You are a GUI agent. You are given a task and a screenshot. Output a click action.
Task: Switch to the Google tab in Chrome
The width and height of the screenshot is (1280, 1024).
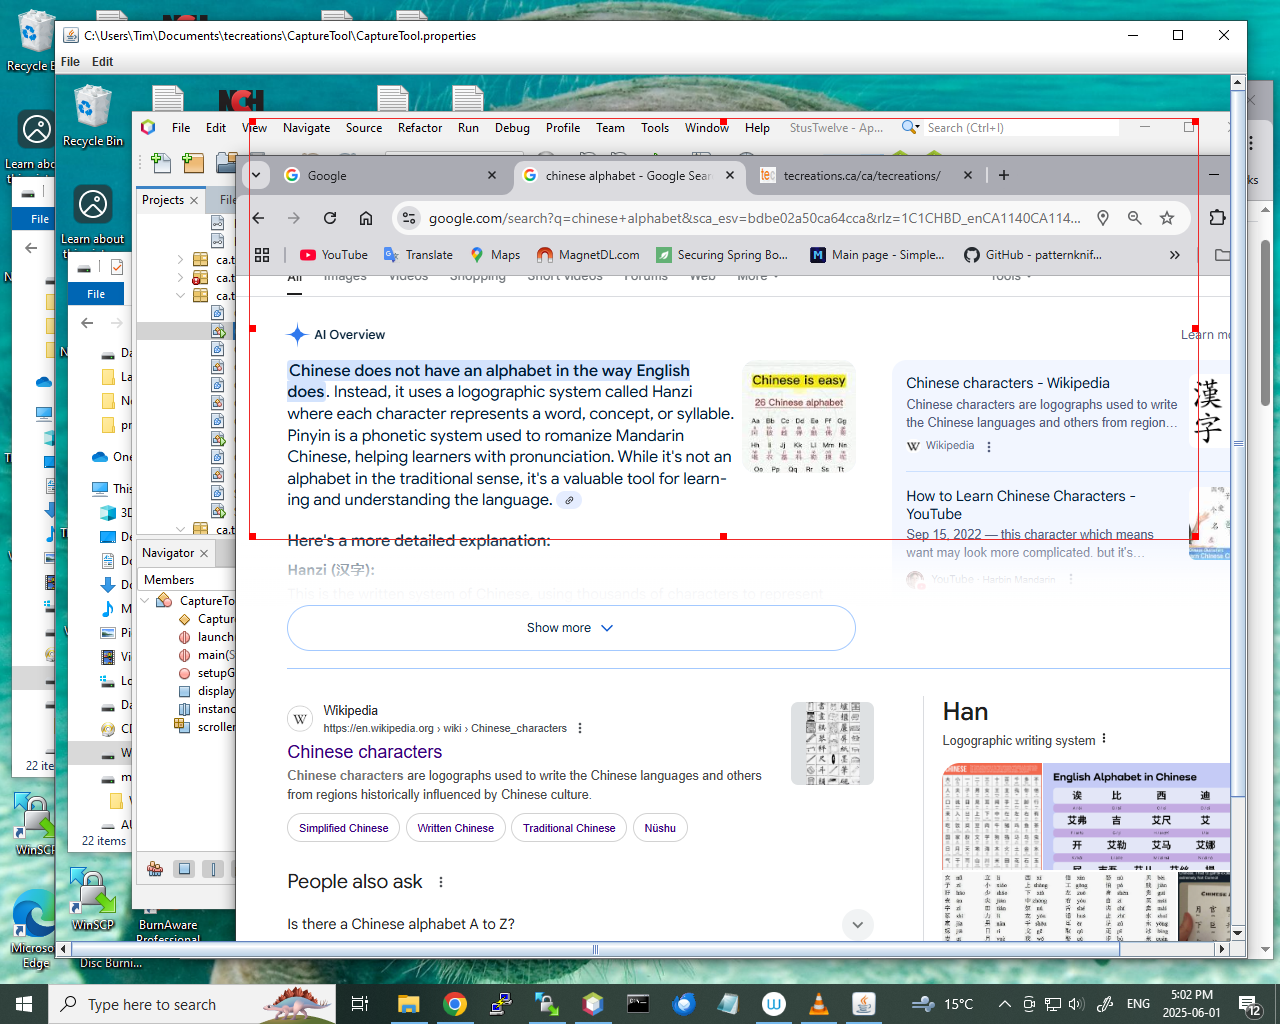390,175
